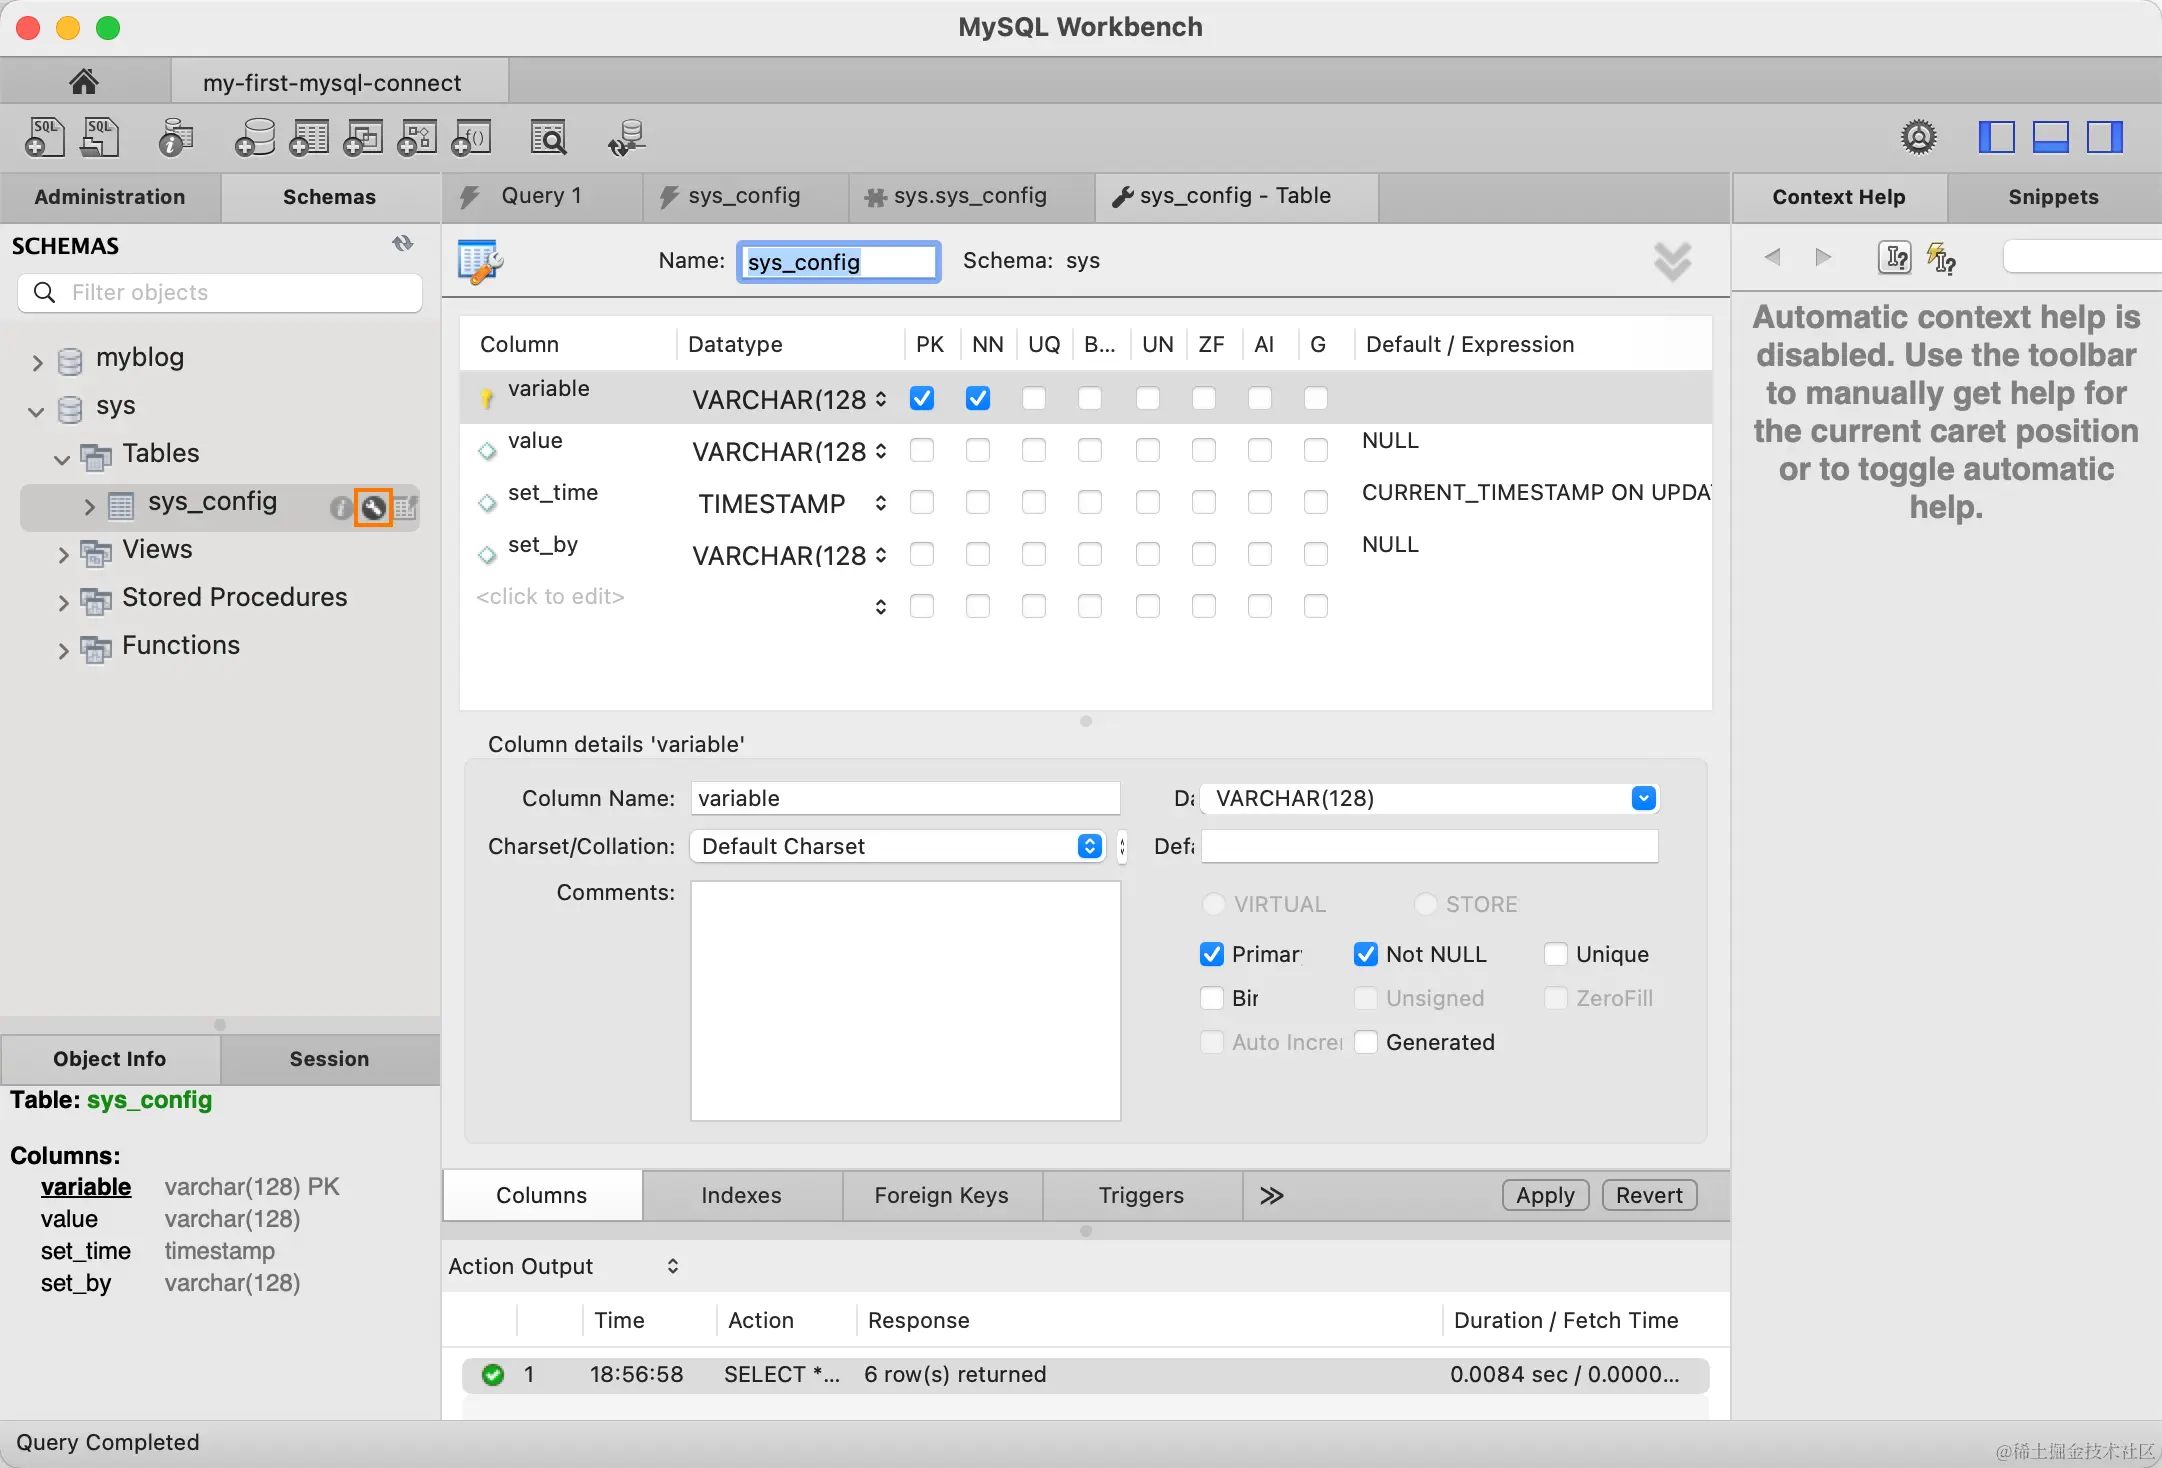Screen dimensions: 2162x1468
Task: Enable Unique checkbox in column details
Action: tap(1555, 954)
